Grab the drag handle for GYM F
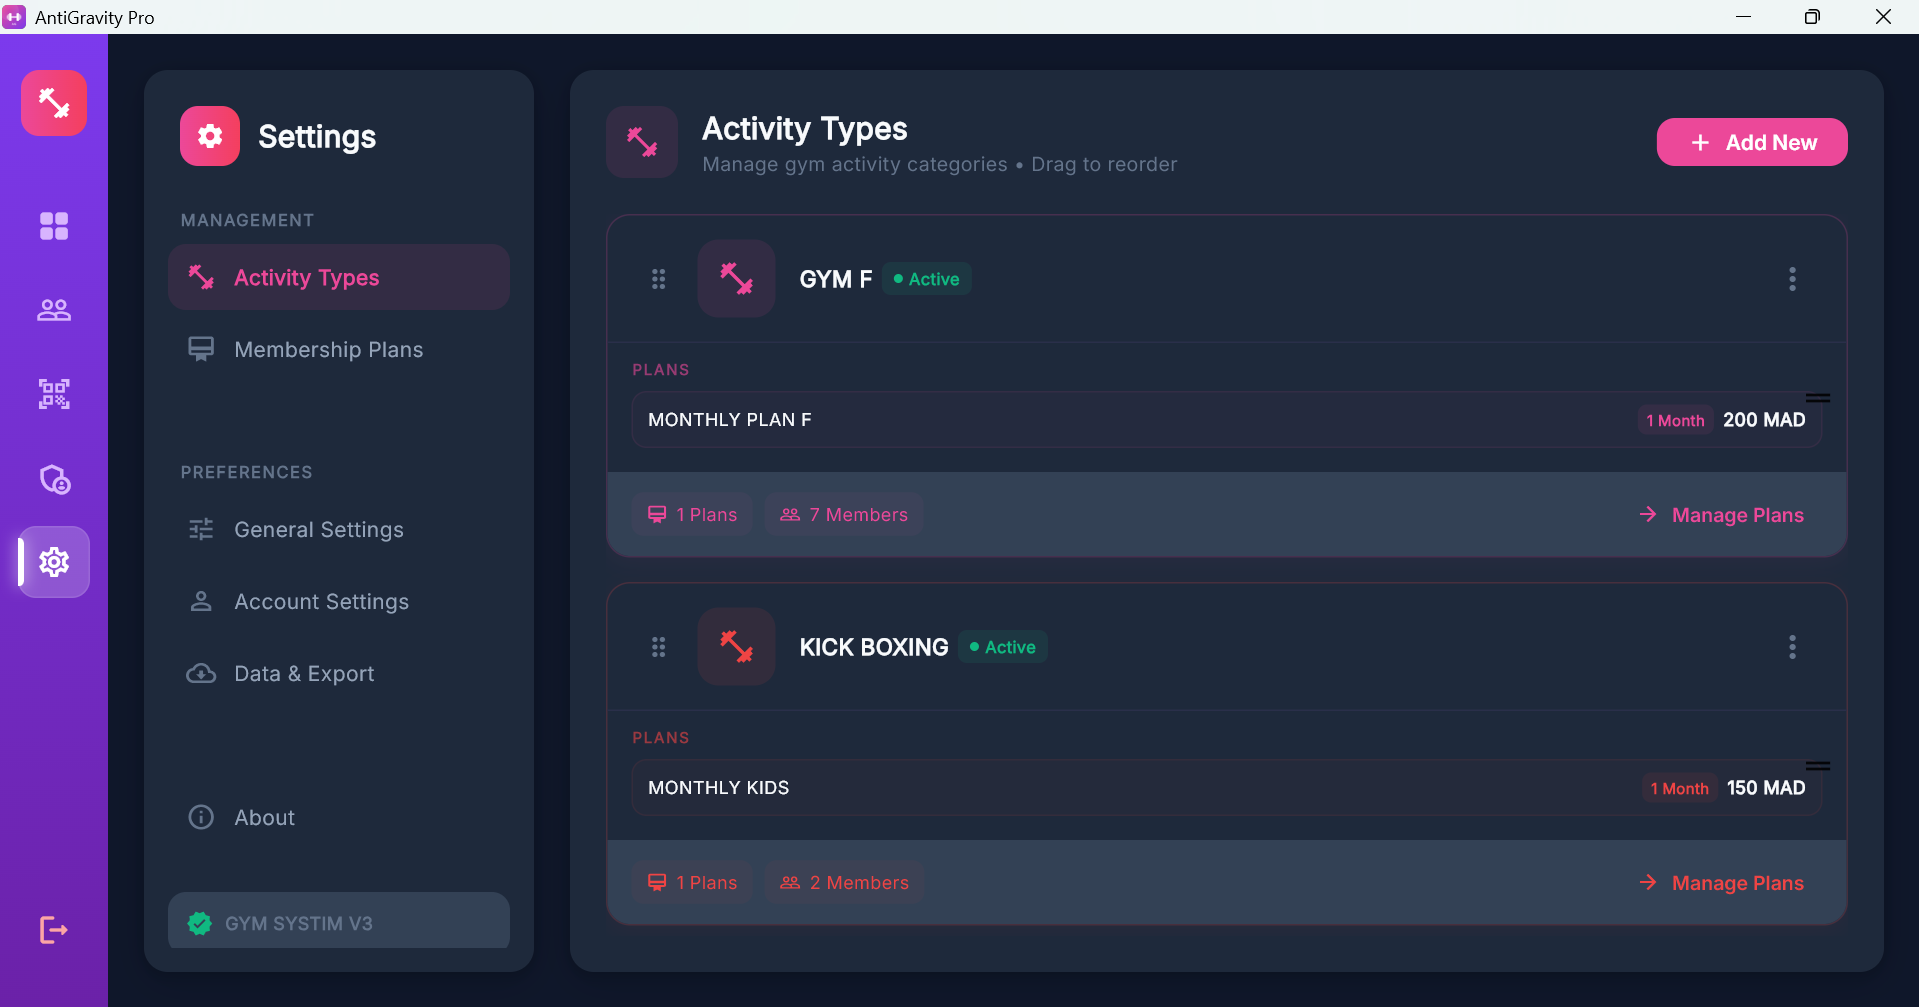Viewport: 1919px width, 1007px height. pos(658,279)
